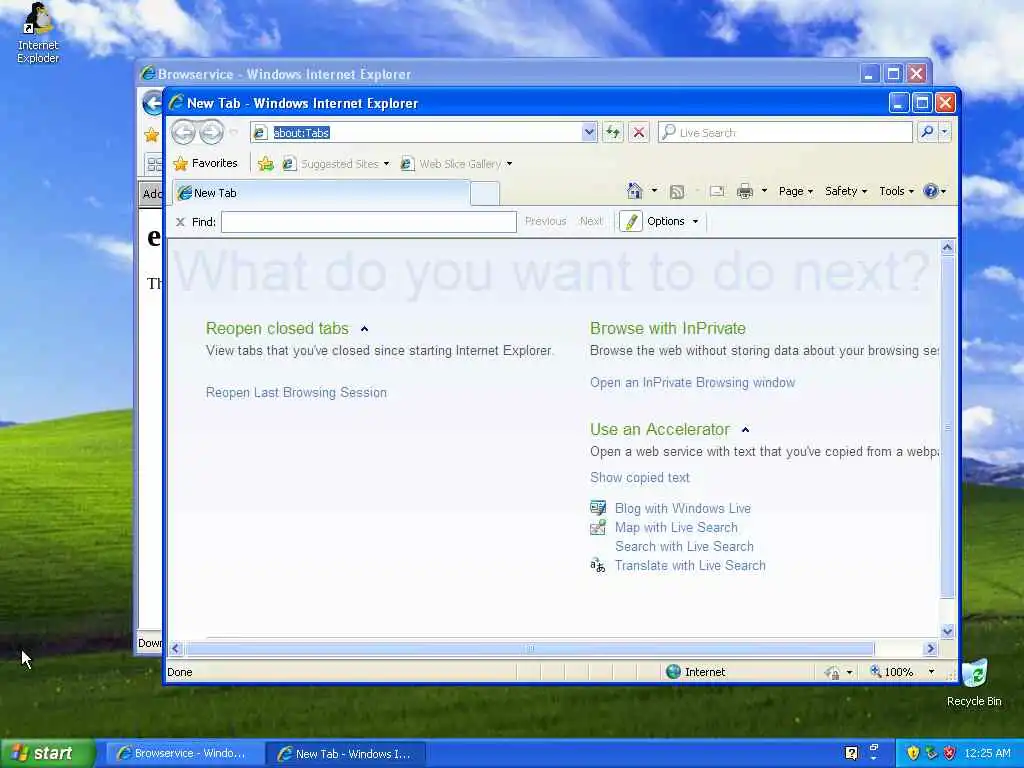
Task: Click the 100% zoom level button
Action: [891, 672]
